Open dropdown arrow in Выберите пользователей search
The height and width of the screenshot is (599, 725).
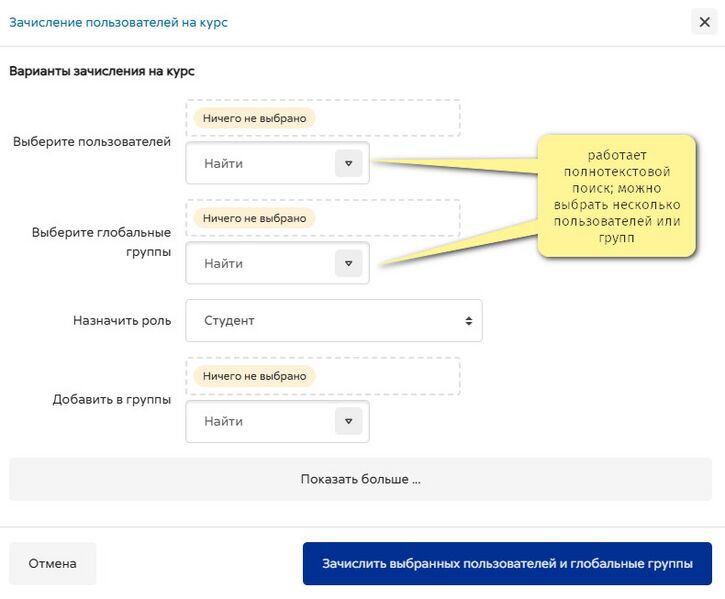[x=349, y=163]
